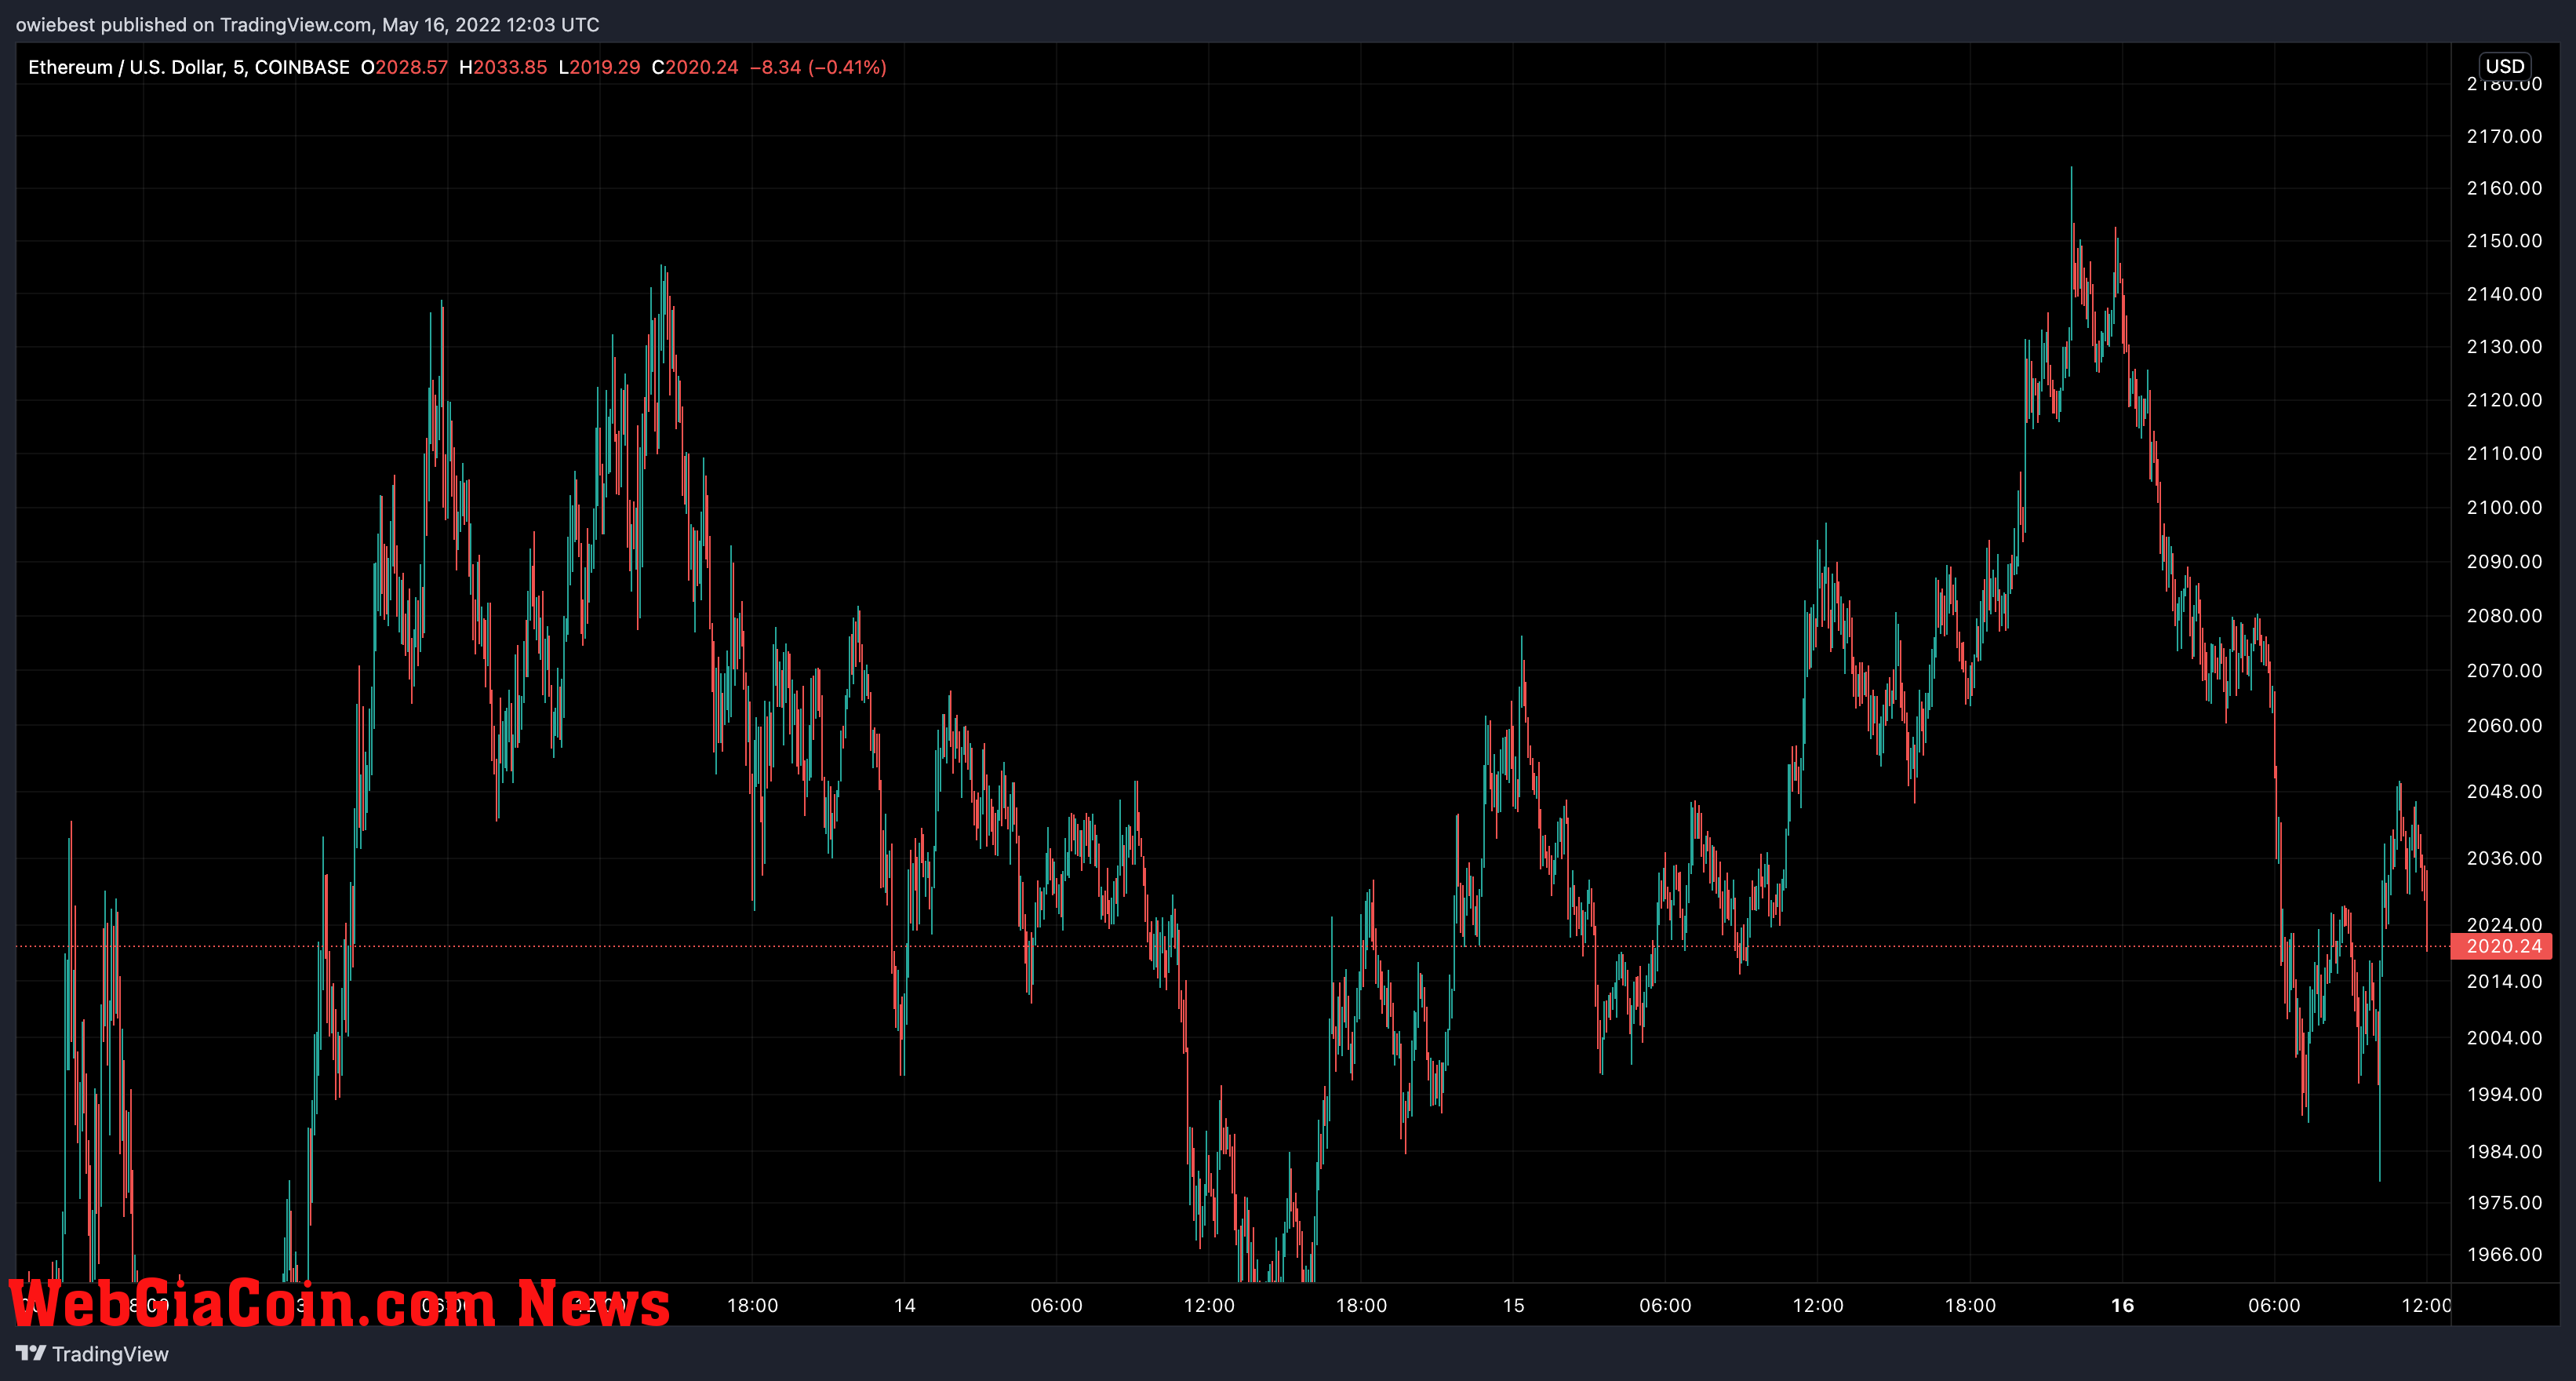Click the 2160.00 price axis label
2576x1381 pixels.
coord(2504,188)
